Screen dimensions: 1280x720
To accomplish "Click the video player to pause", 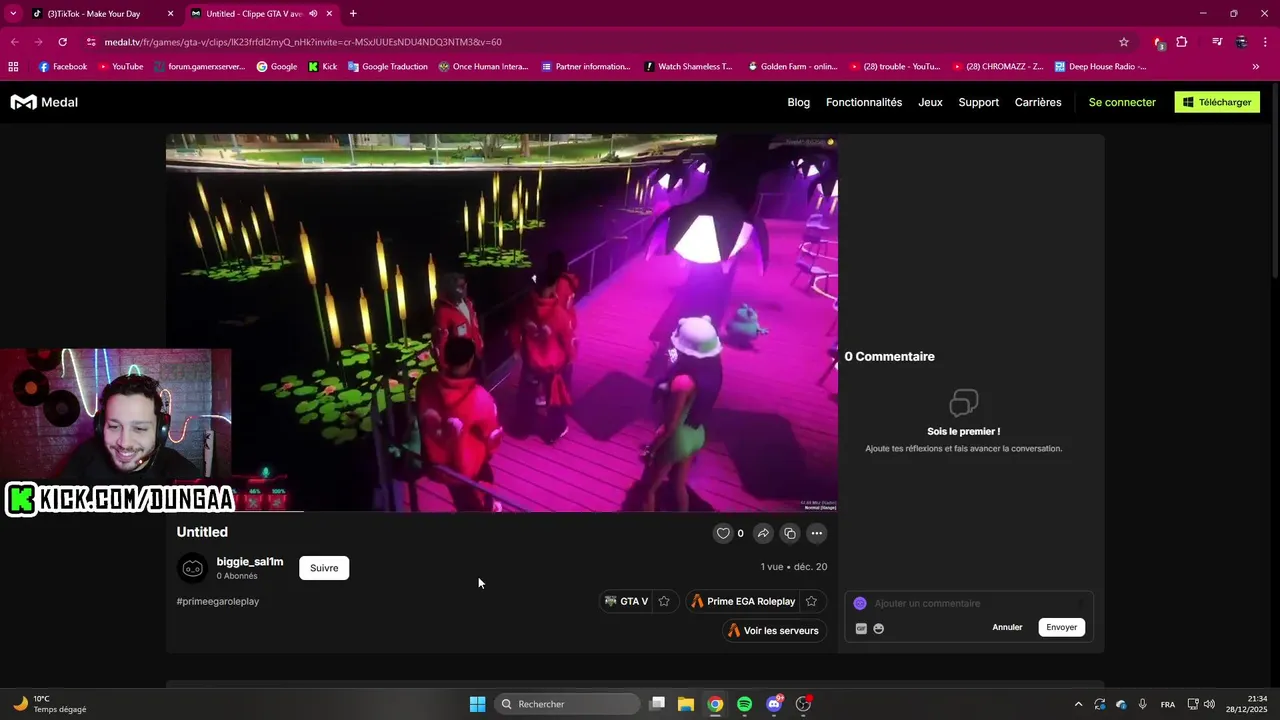I will point(502,322).
